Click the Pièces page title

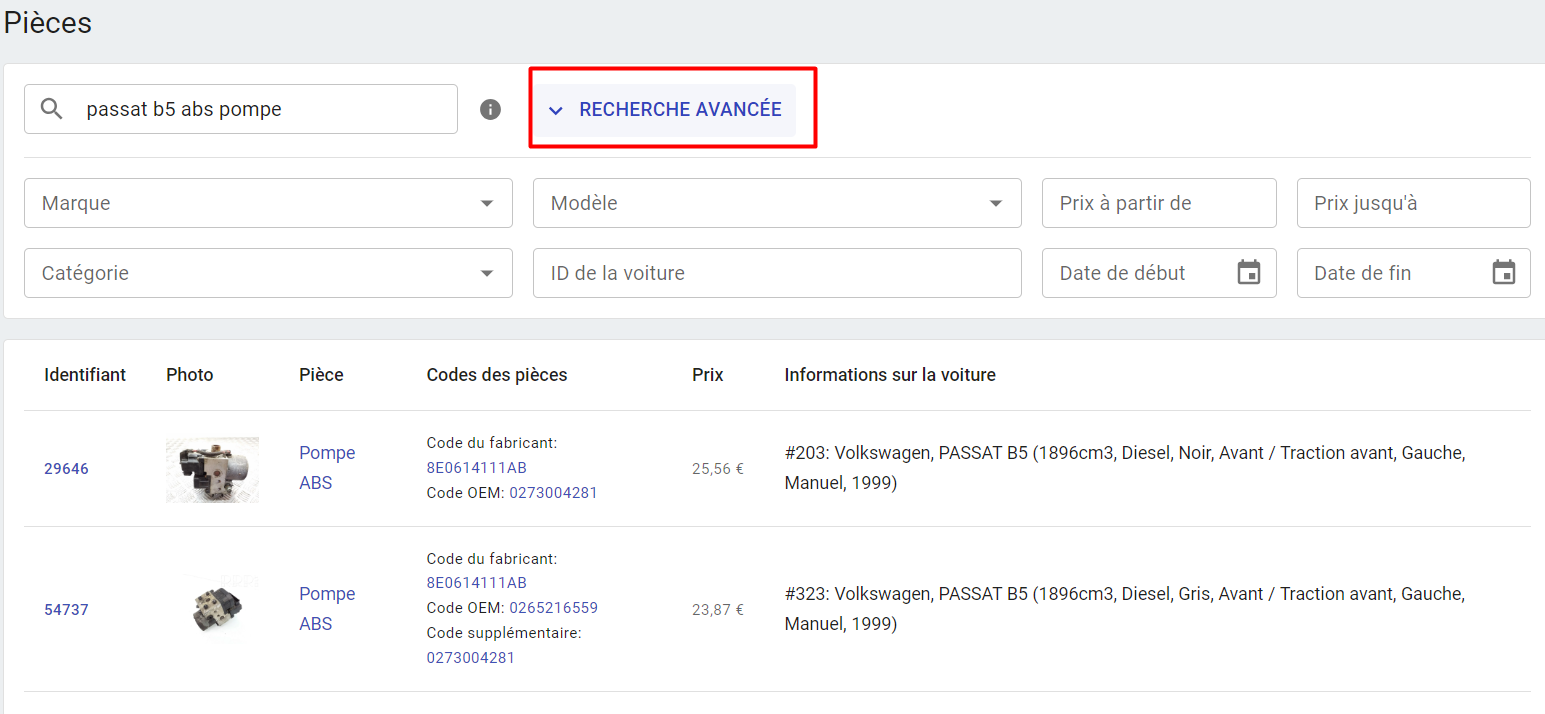48,22
